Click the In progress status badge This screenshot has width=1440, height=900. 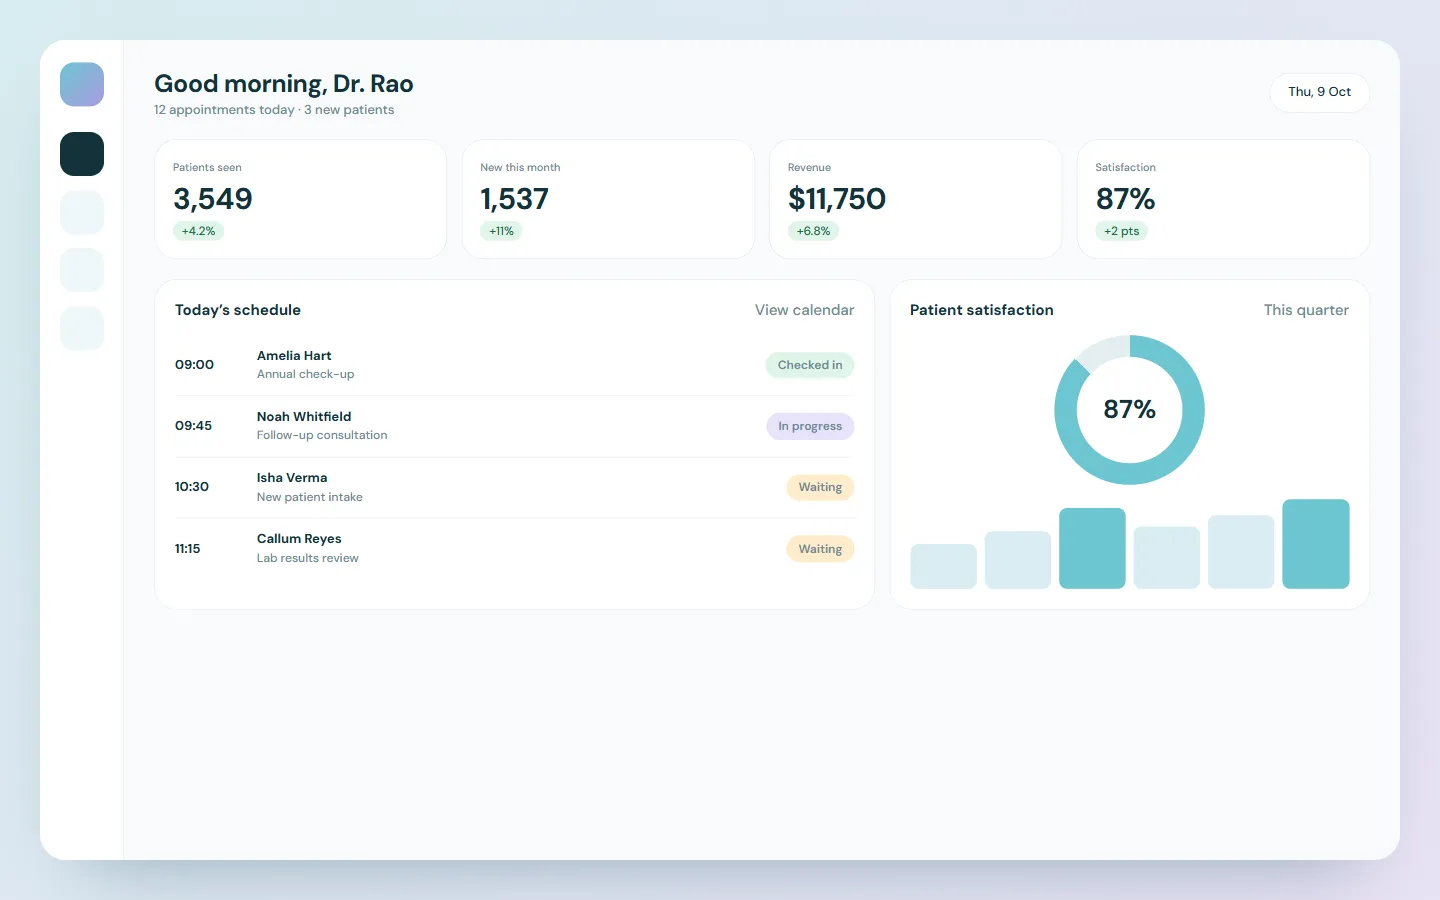[810, 426]
